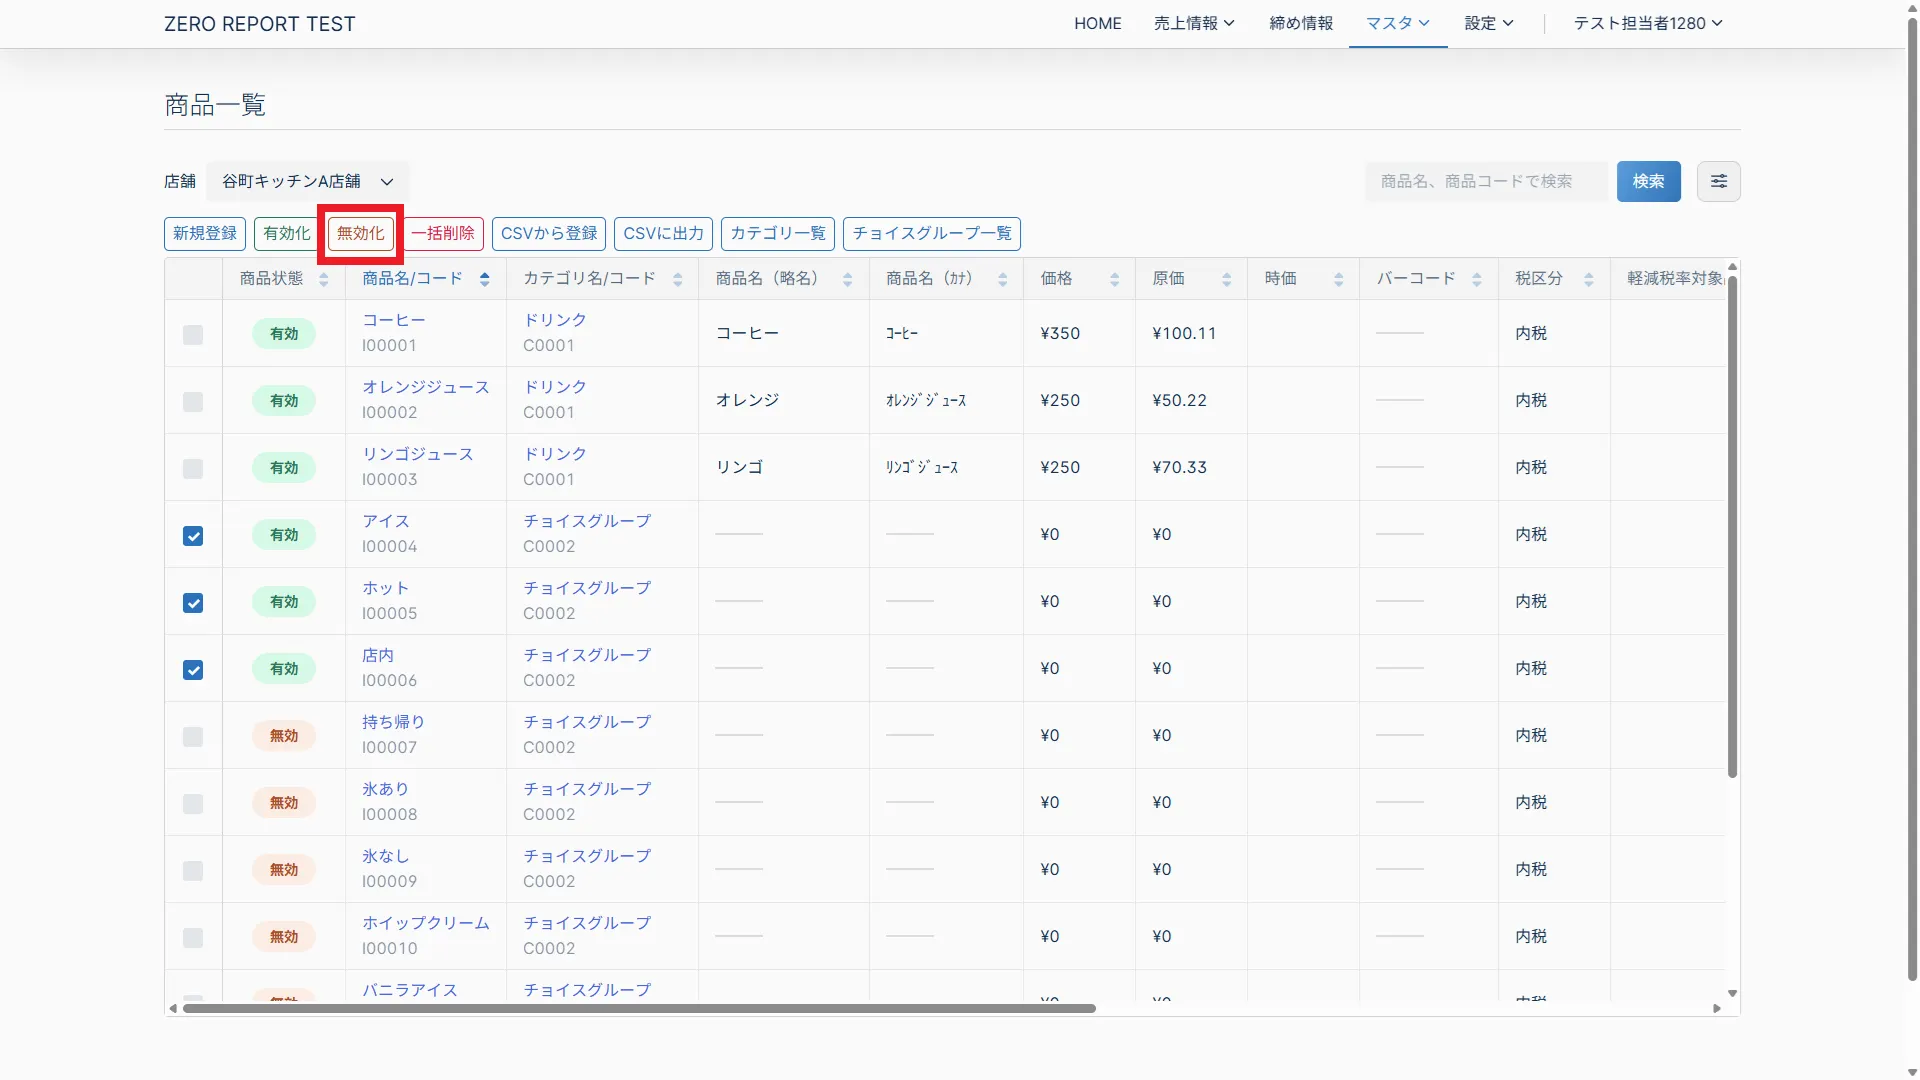Open the 売上情報 dropdown menu

point(1193,23)
